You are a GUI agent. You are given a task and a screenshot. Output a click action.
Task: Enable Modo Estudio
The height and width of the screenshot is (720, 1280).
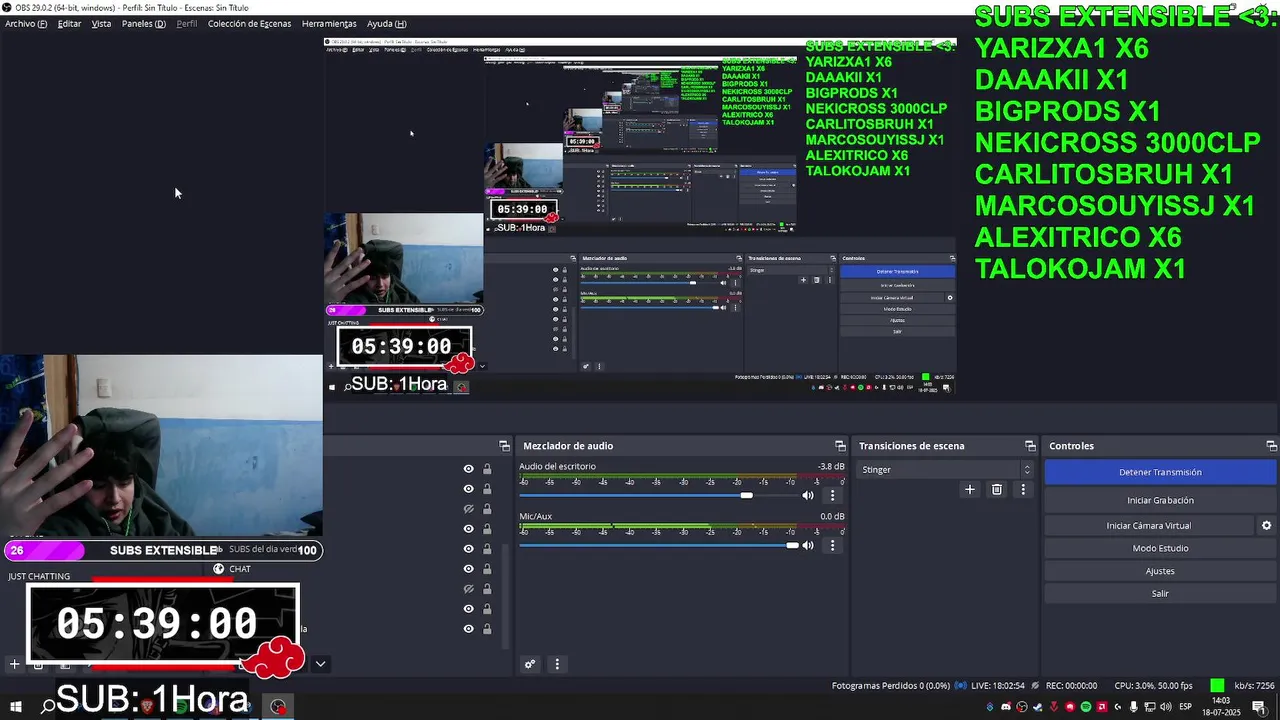click(1160, 548)
